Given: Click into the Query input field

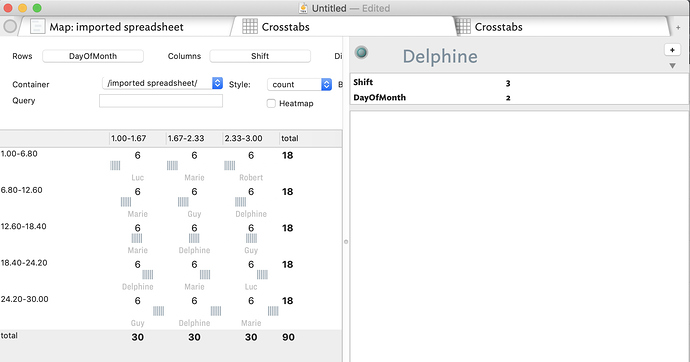Looking at the screenshot, I should coord(161,101).
